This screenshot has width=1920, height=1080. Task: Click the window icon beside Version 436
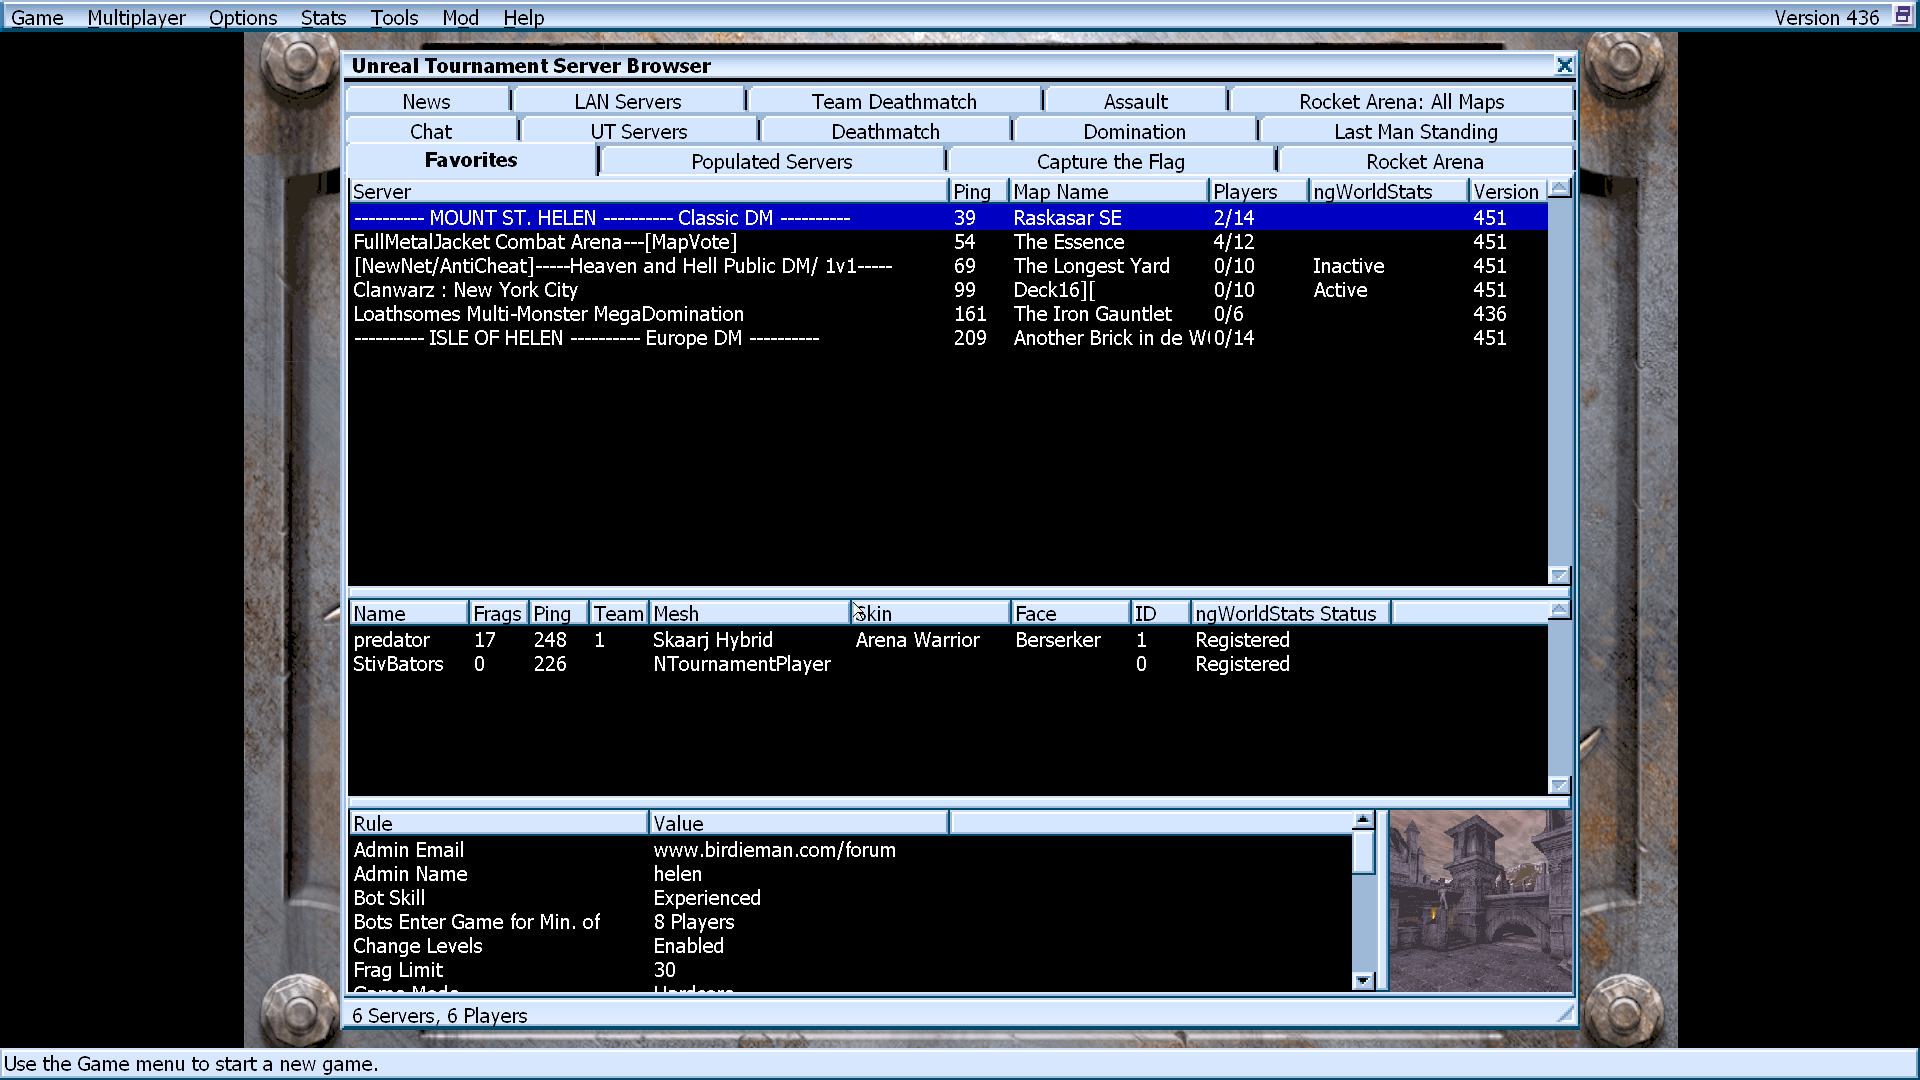(1902, 15)
